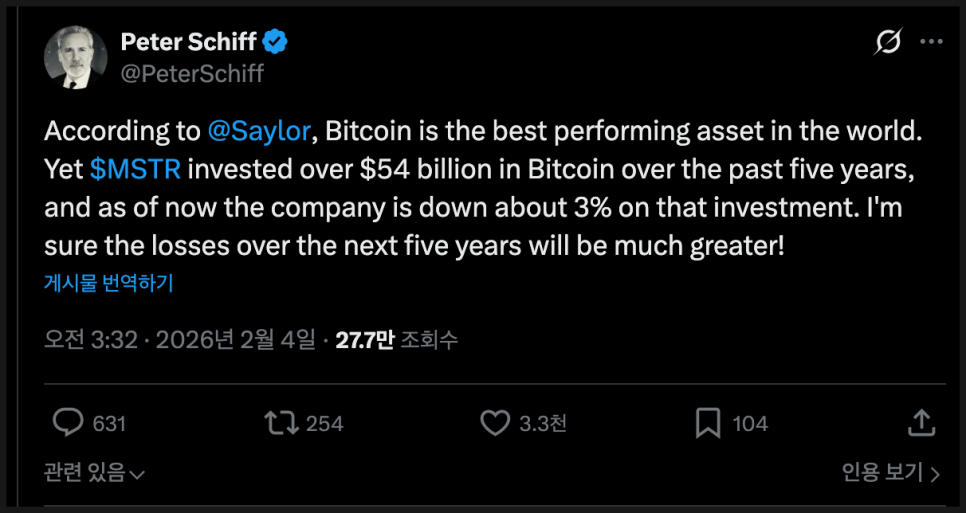Screen dimensions: 966x513
Task: Click the reply speech bubble icon
Action: tap(67, 423)
